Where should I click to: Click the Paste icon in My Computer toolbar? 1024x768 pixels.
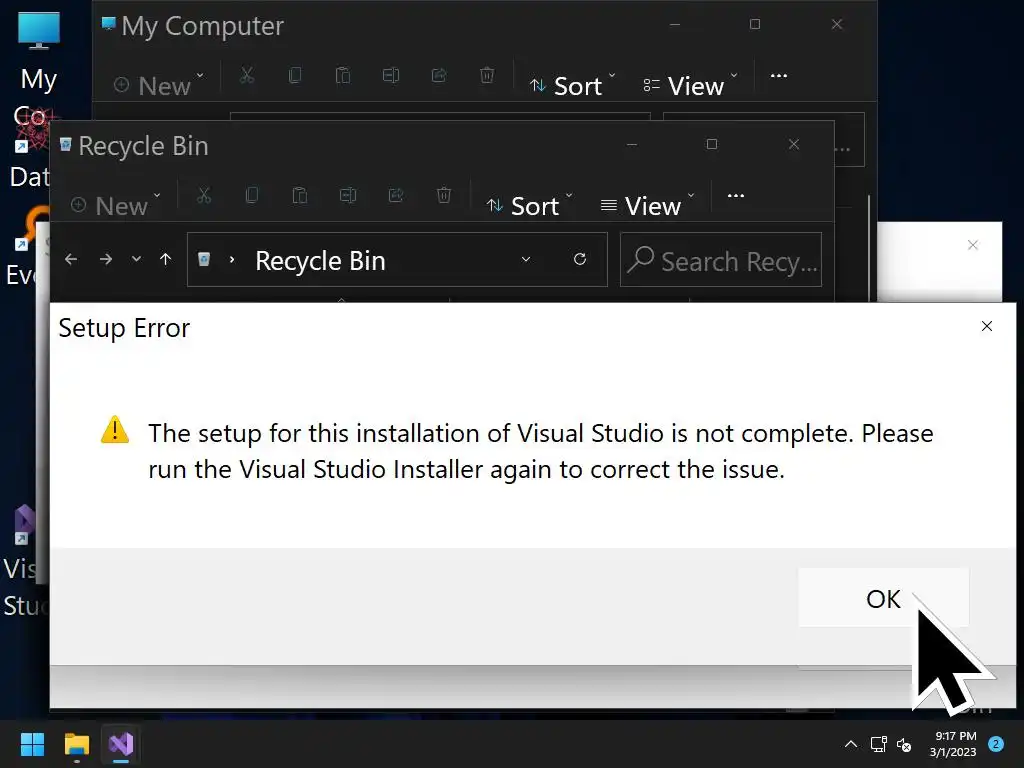coord(343,75)
